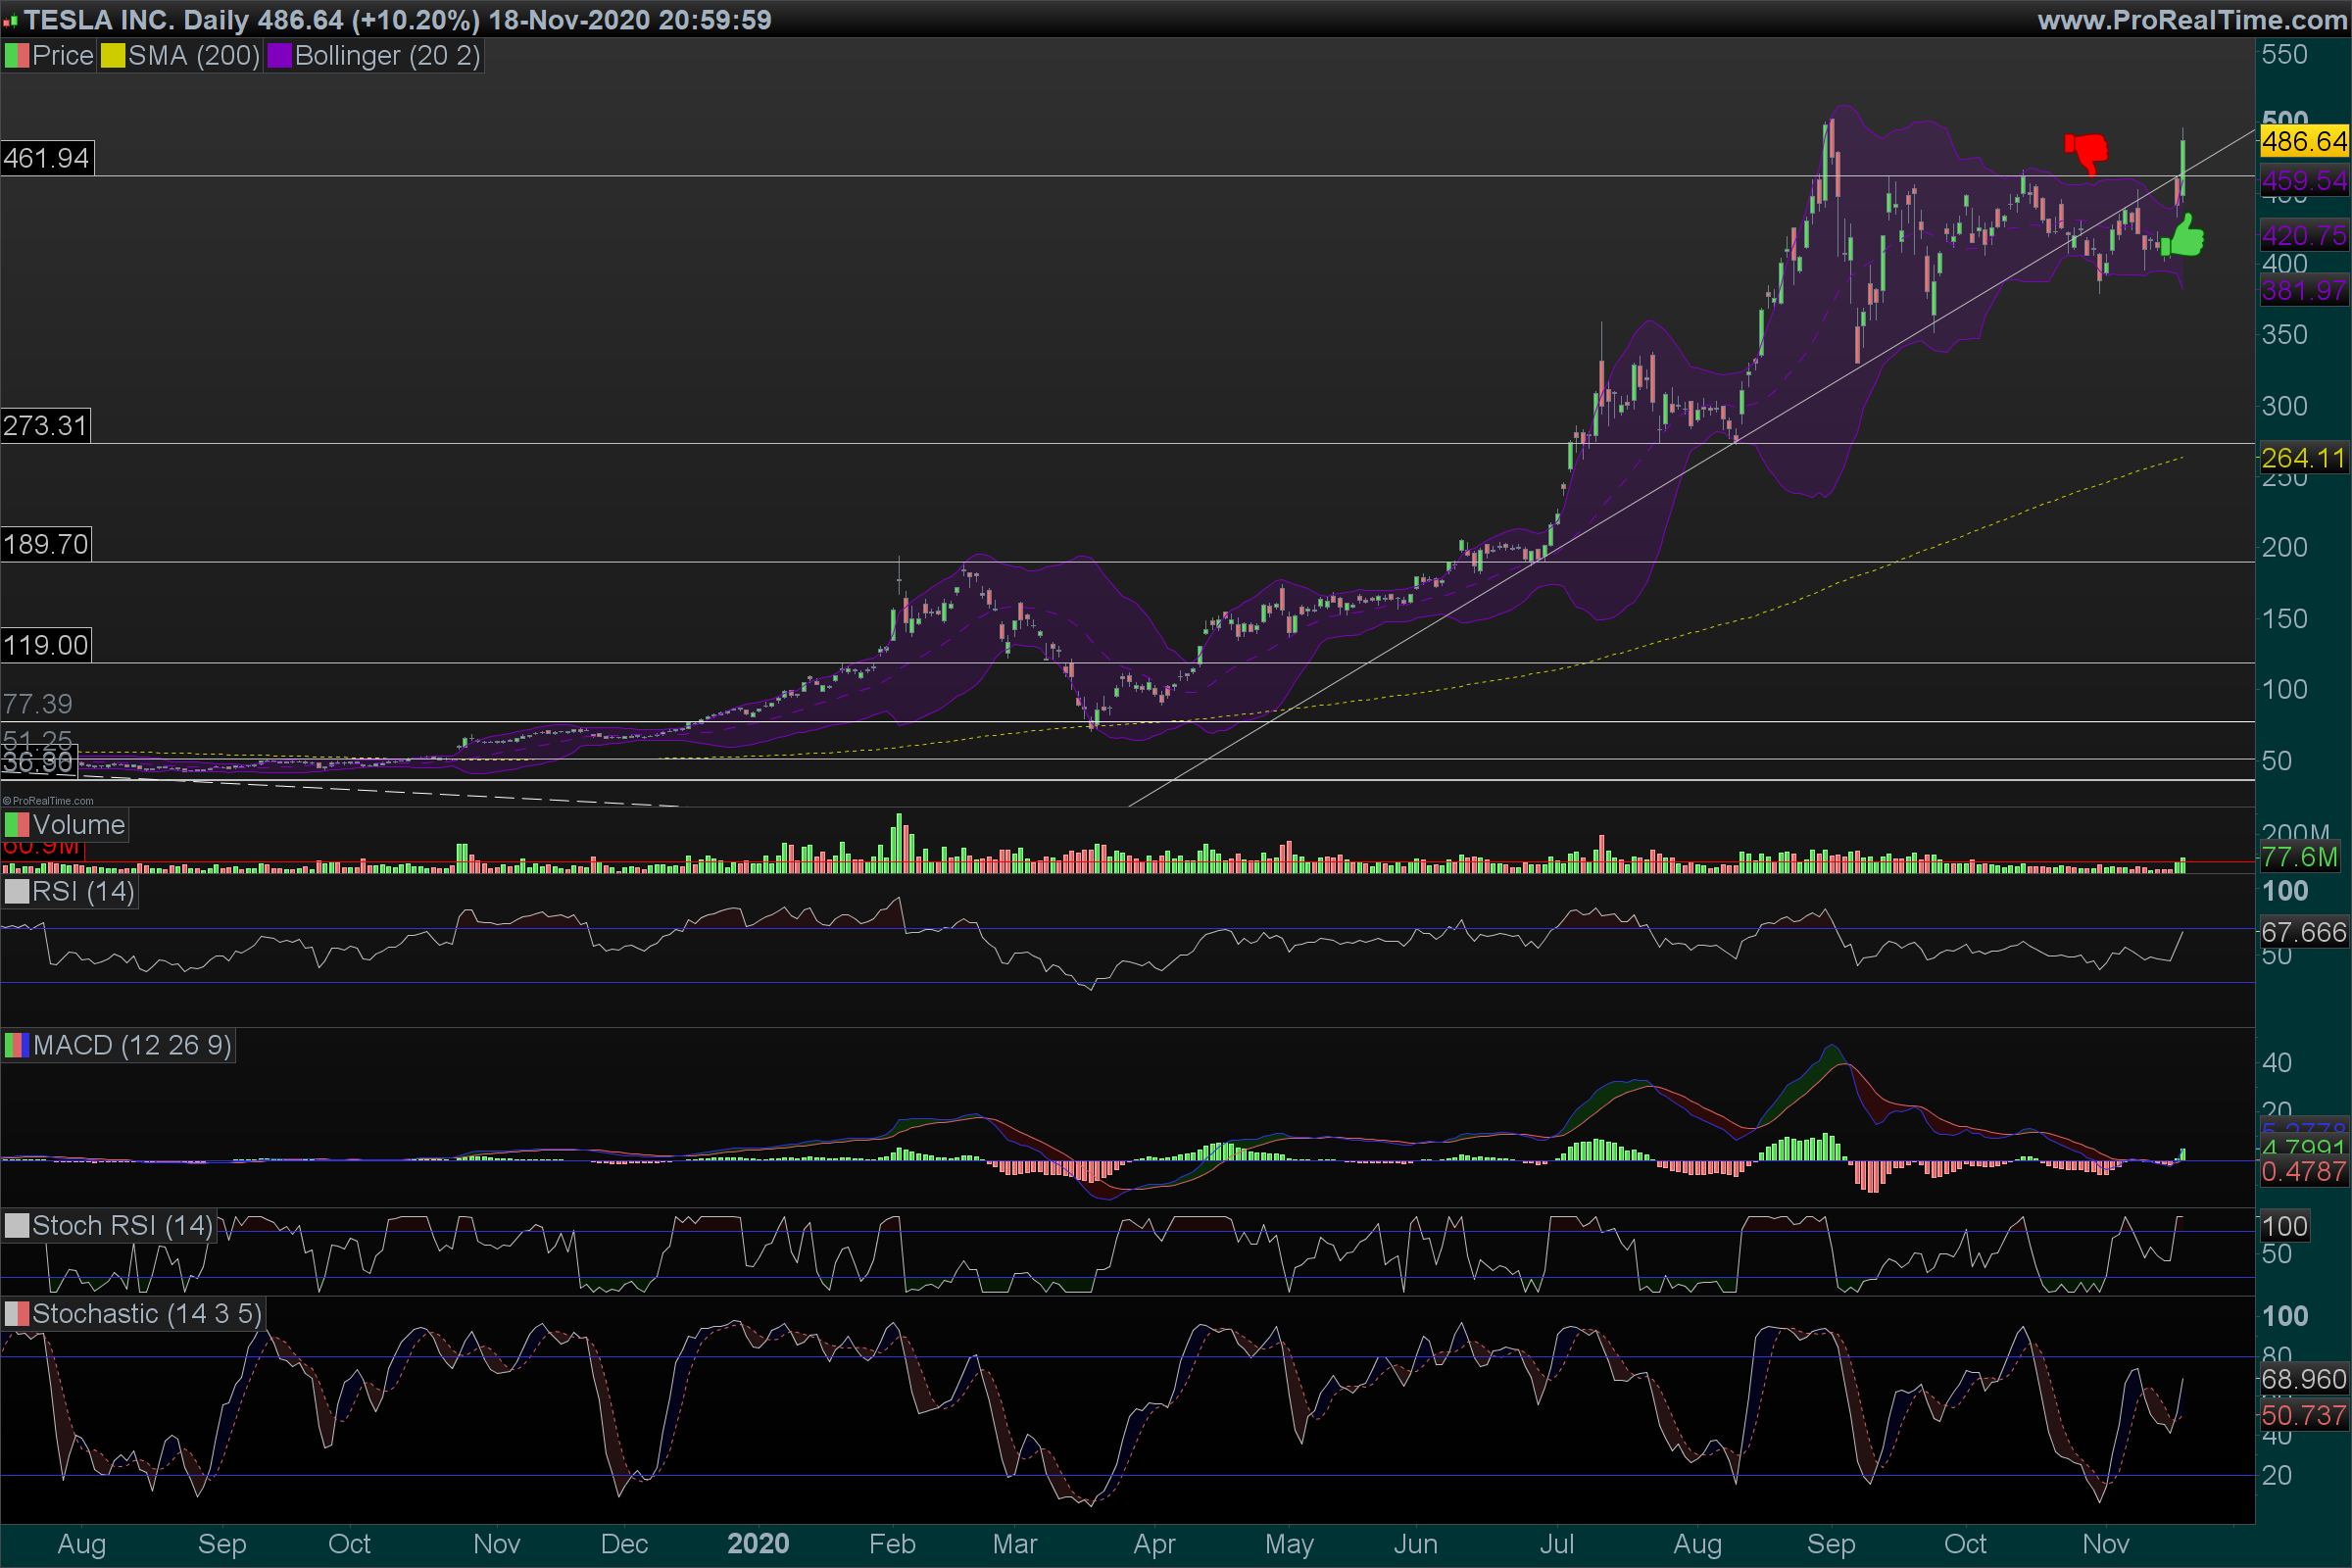Viewport: 2352px width, 1568px height.
Task: Click the RSI 67.666 value tag
Action: pos(2303,932)
